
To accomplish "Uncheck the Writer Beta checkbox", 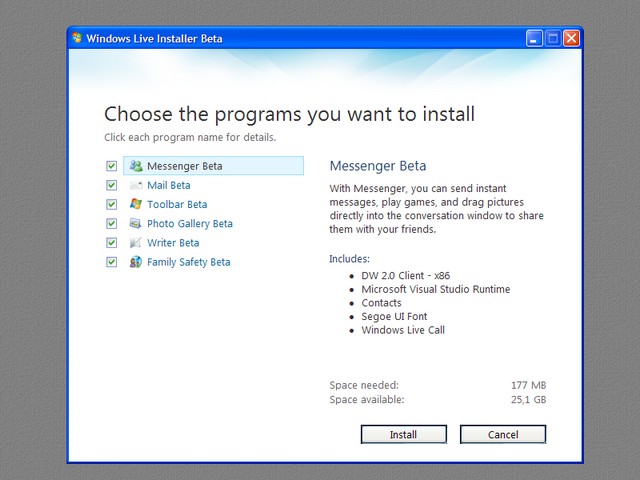I will 111,242.
